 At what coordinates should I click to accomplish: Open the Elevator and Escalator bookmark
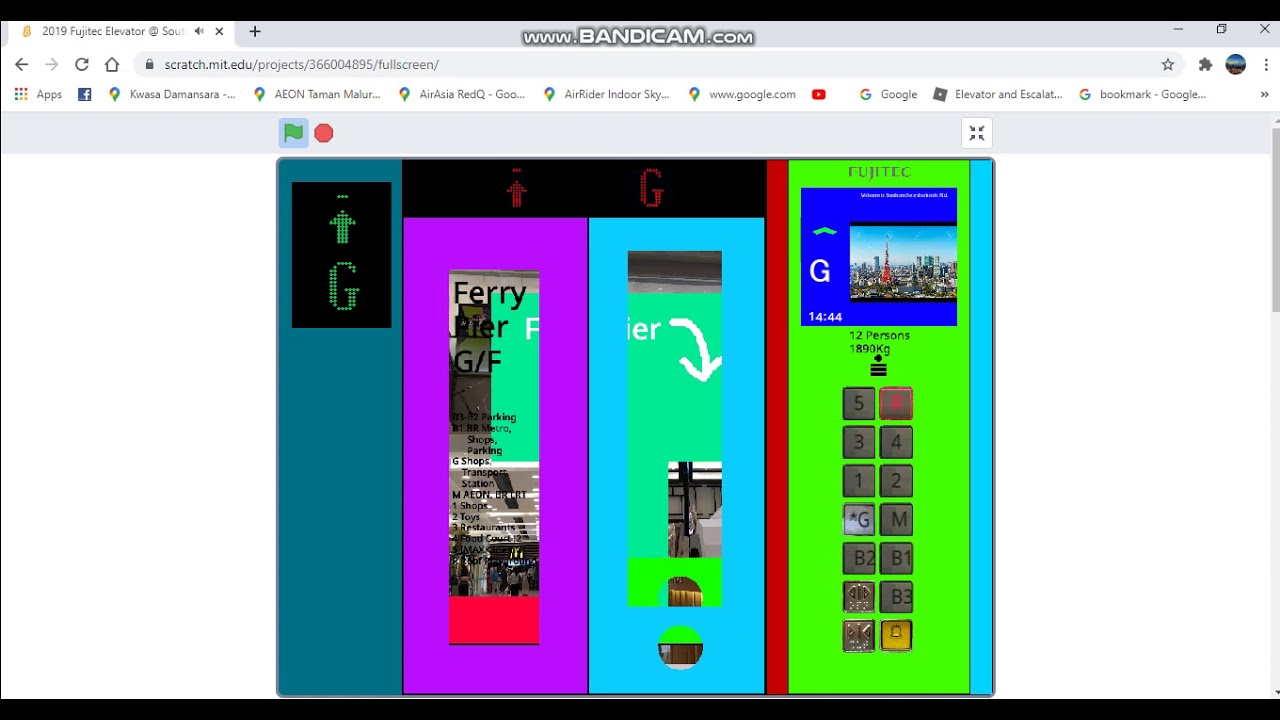(997, 94)
